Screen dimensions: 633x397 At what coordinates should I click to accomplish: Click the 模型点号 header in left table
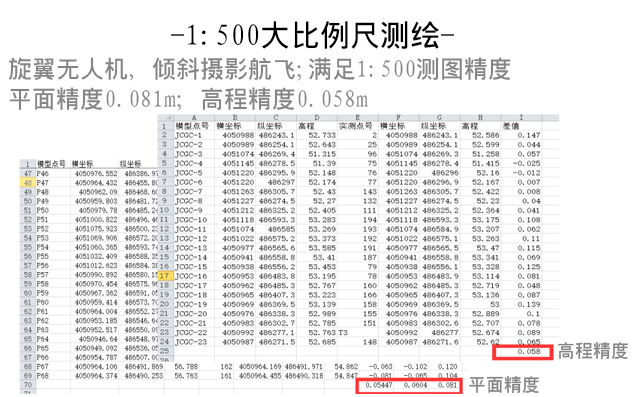point(53,164)
